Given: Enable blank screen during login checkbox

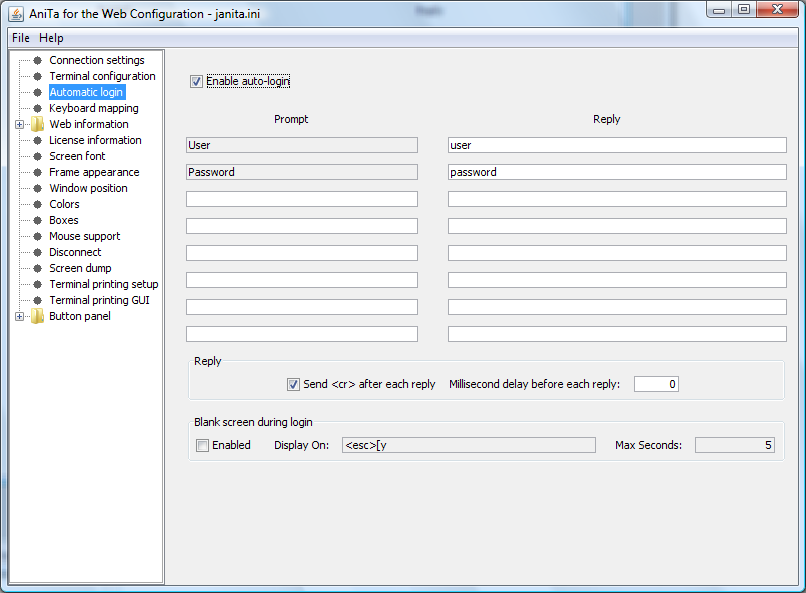Looking at the screenshot, I should 203,446.
